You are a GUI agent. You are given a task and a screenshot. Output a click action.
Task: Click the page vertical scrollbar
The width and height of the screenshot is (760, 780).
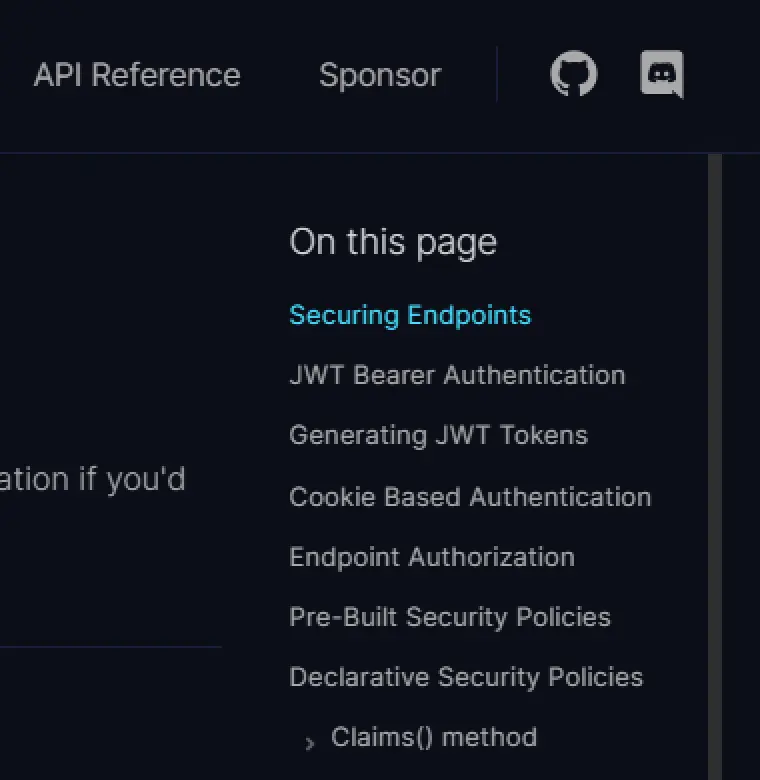pos(715,467)
